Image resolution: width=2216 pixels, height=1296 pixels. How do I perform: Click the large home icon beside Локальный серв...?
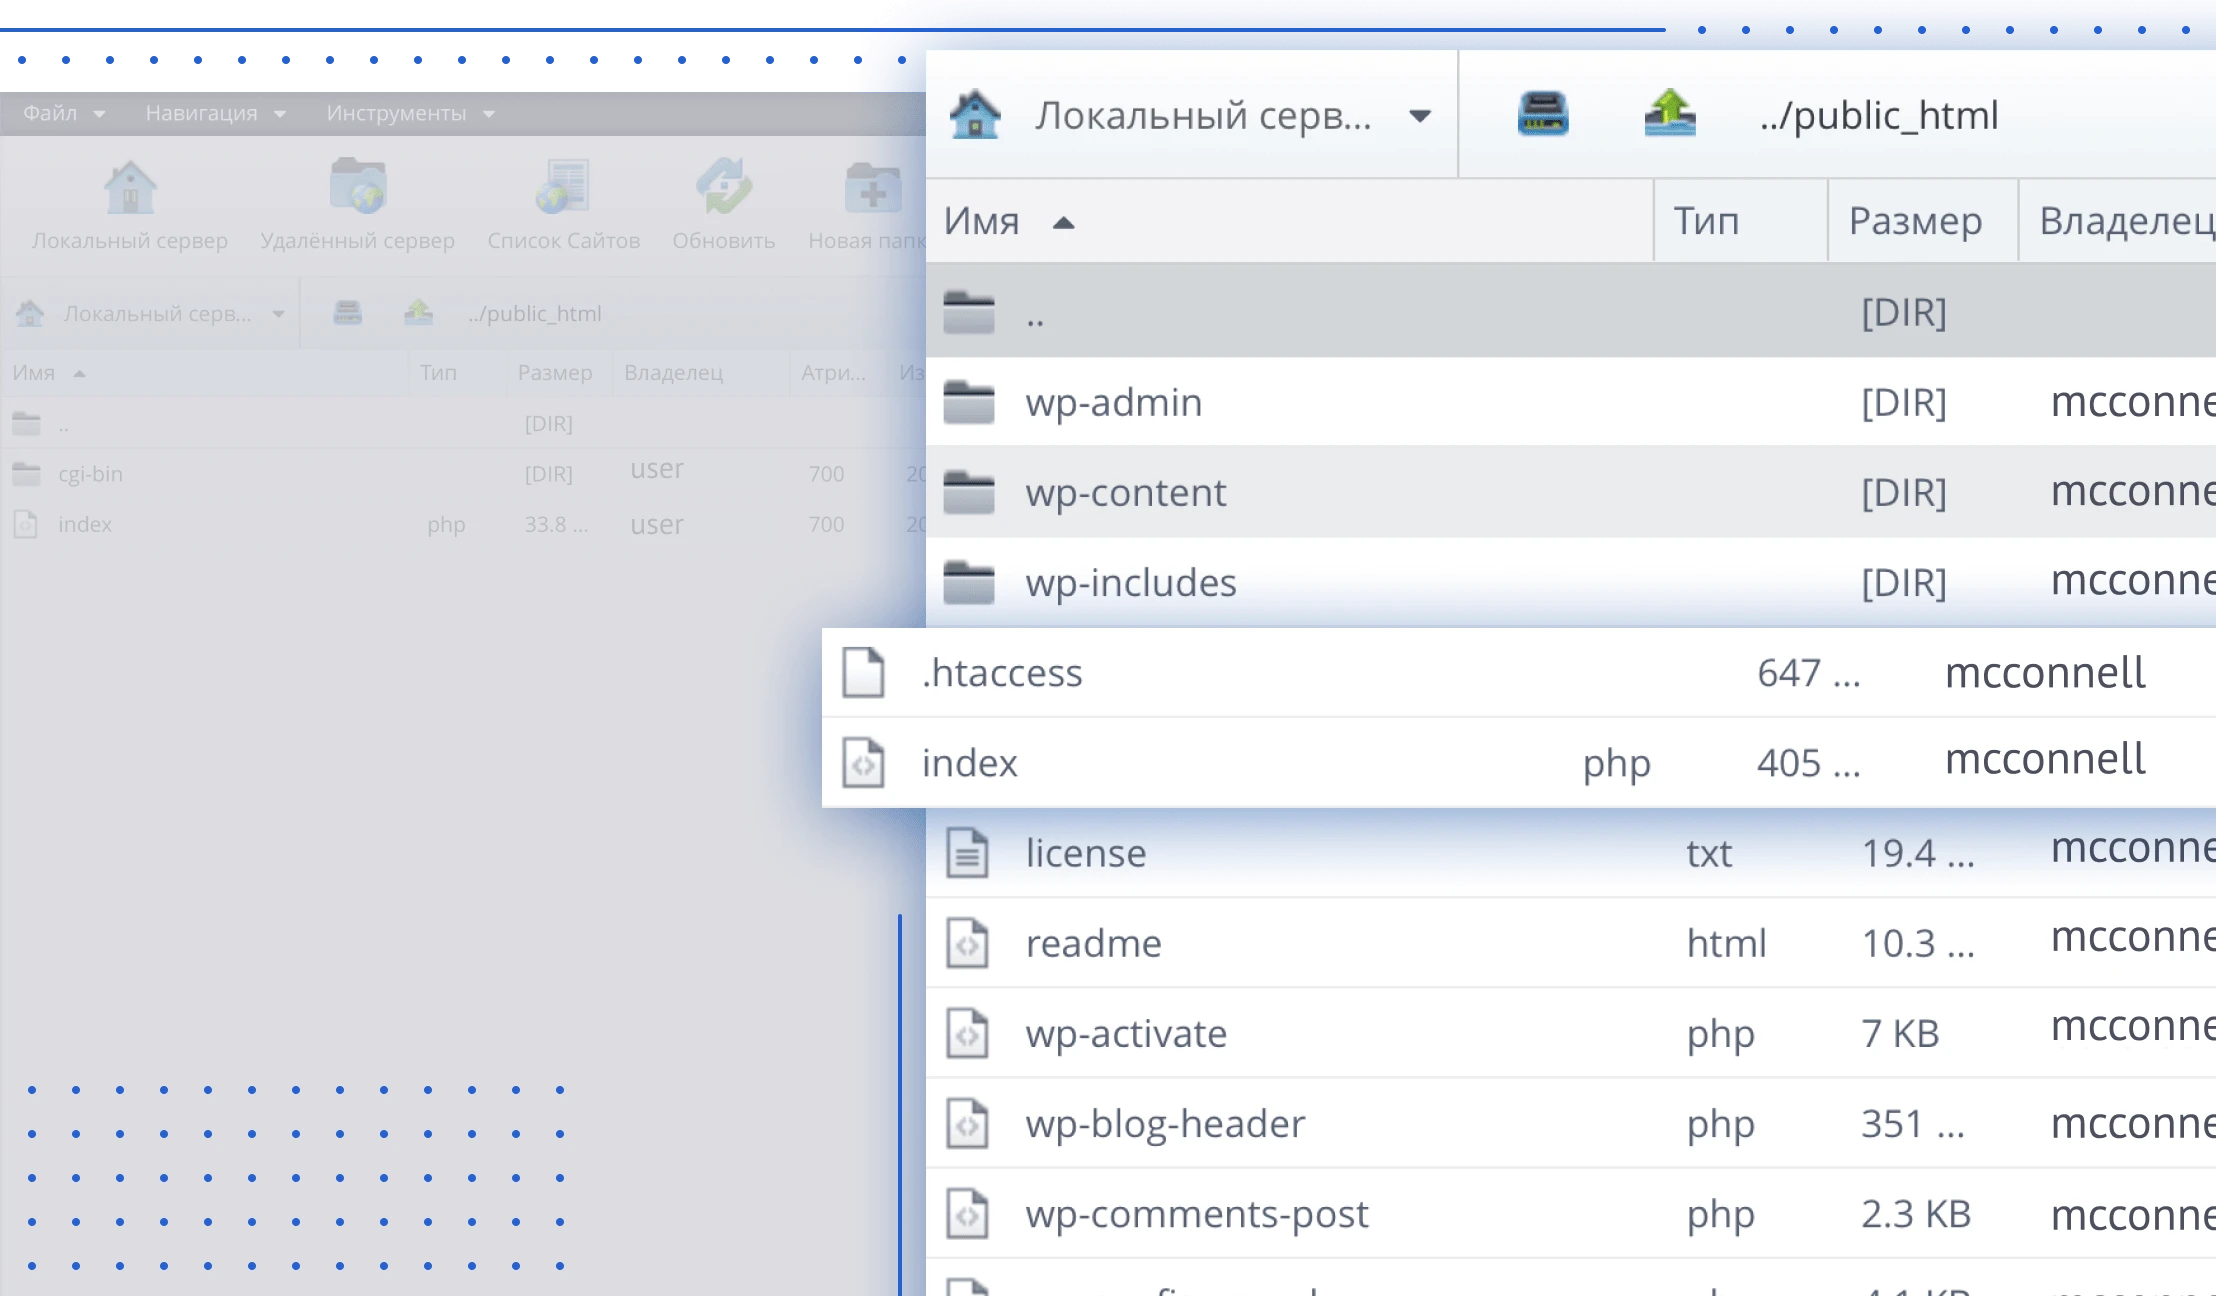975,115
